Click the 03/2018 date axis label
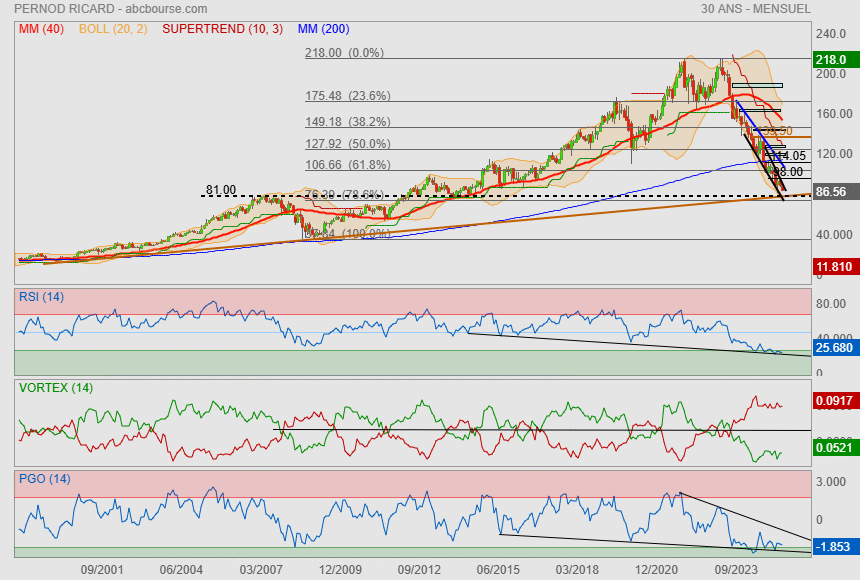This screenshot has height=580, width=860. coord(578,570)
